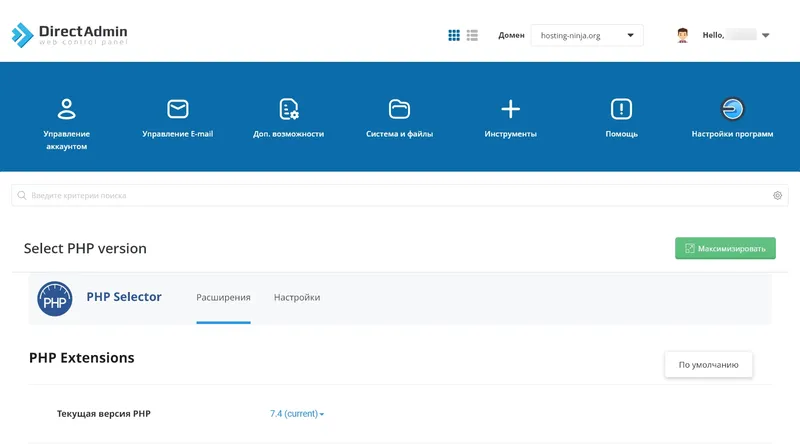Switch to the Настройки tab
The height and width of the screenshot is (447, 800).
297,297
